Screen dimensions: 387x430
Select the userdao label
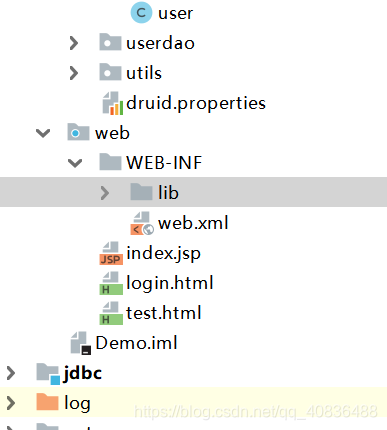(160, 43)
